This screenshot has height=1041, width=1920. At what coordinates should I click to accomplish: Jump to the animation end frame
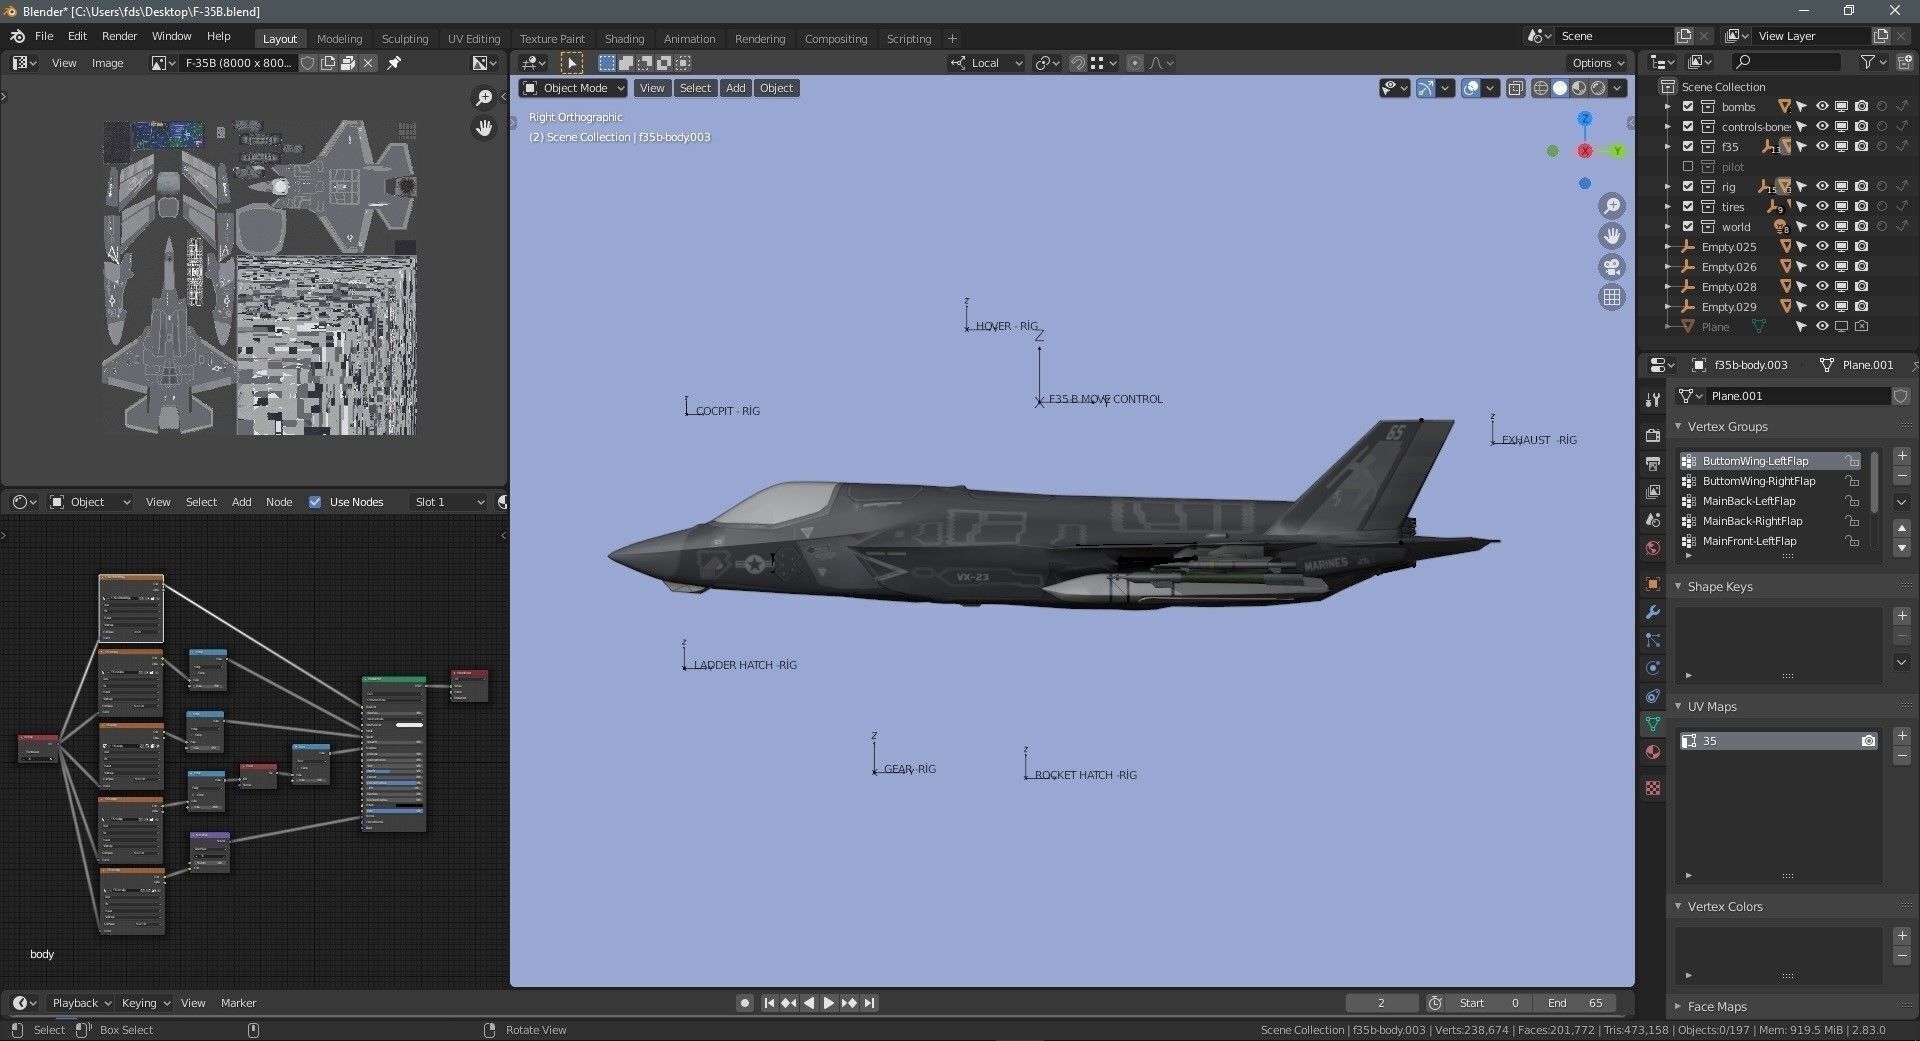click(869, 1003)
